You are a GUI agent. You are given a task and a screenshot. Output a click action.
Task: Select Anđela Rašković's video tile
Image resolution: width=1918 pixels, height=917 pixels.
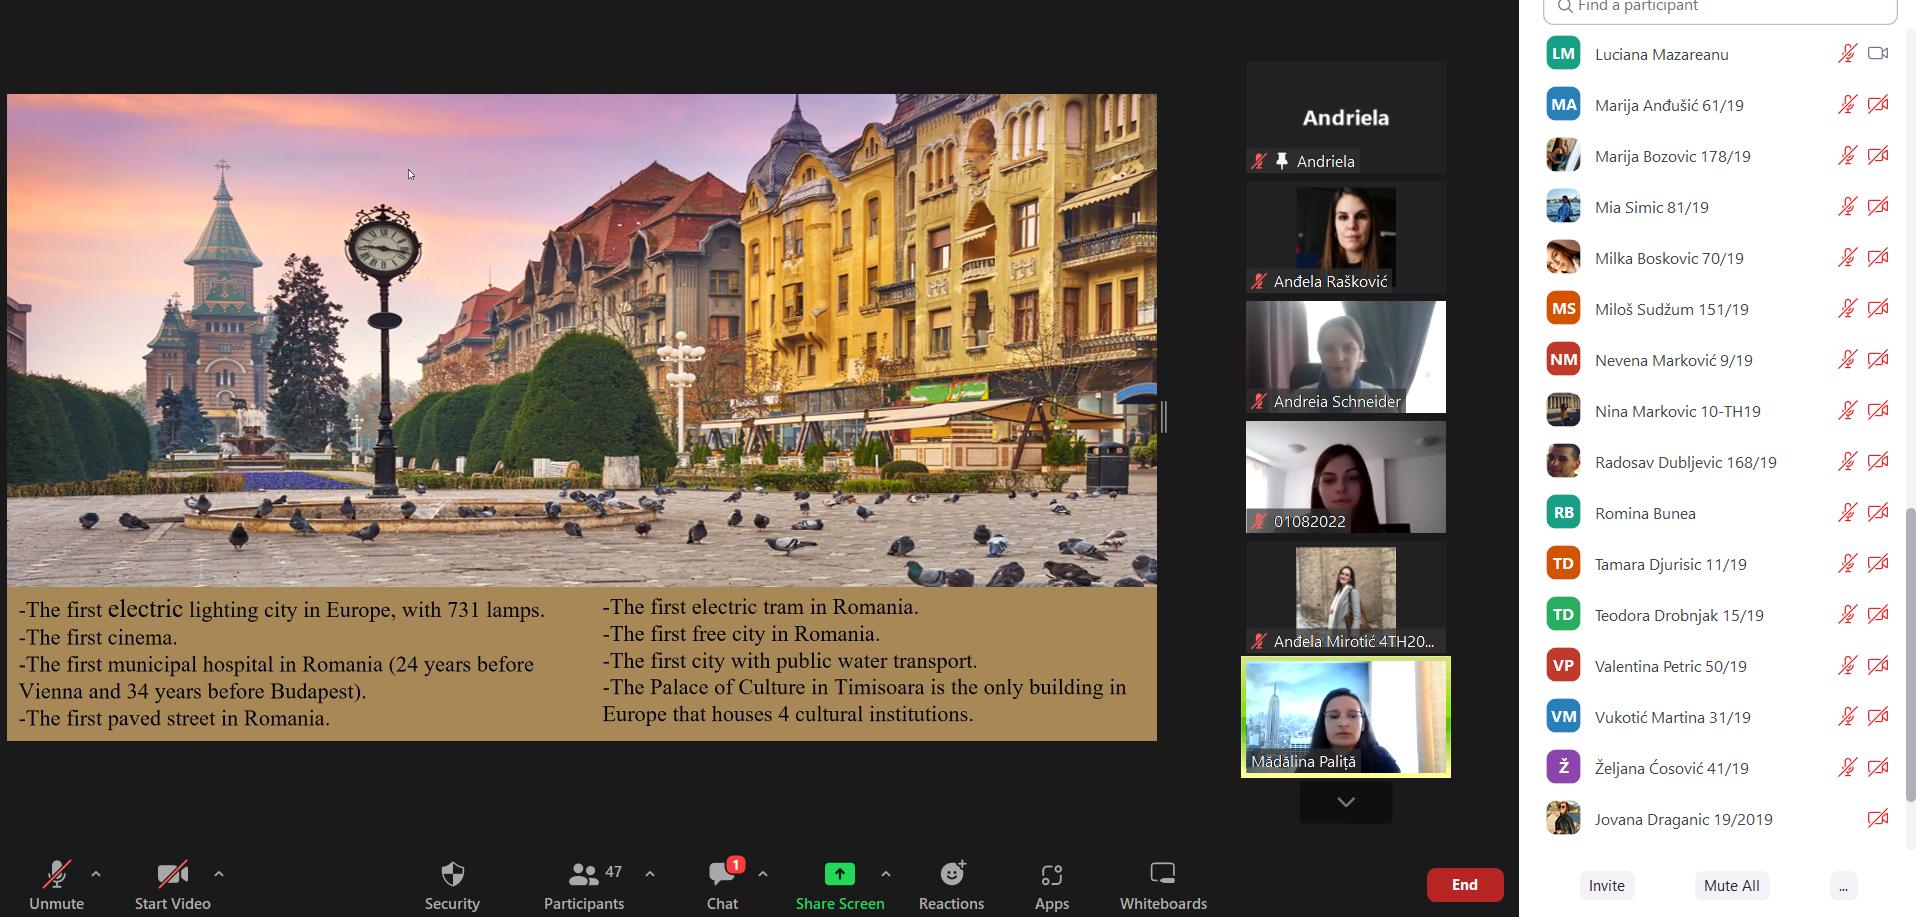click(1346, 237)
